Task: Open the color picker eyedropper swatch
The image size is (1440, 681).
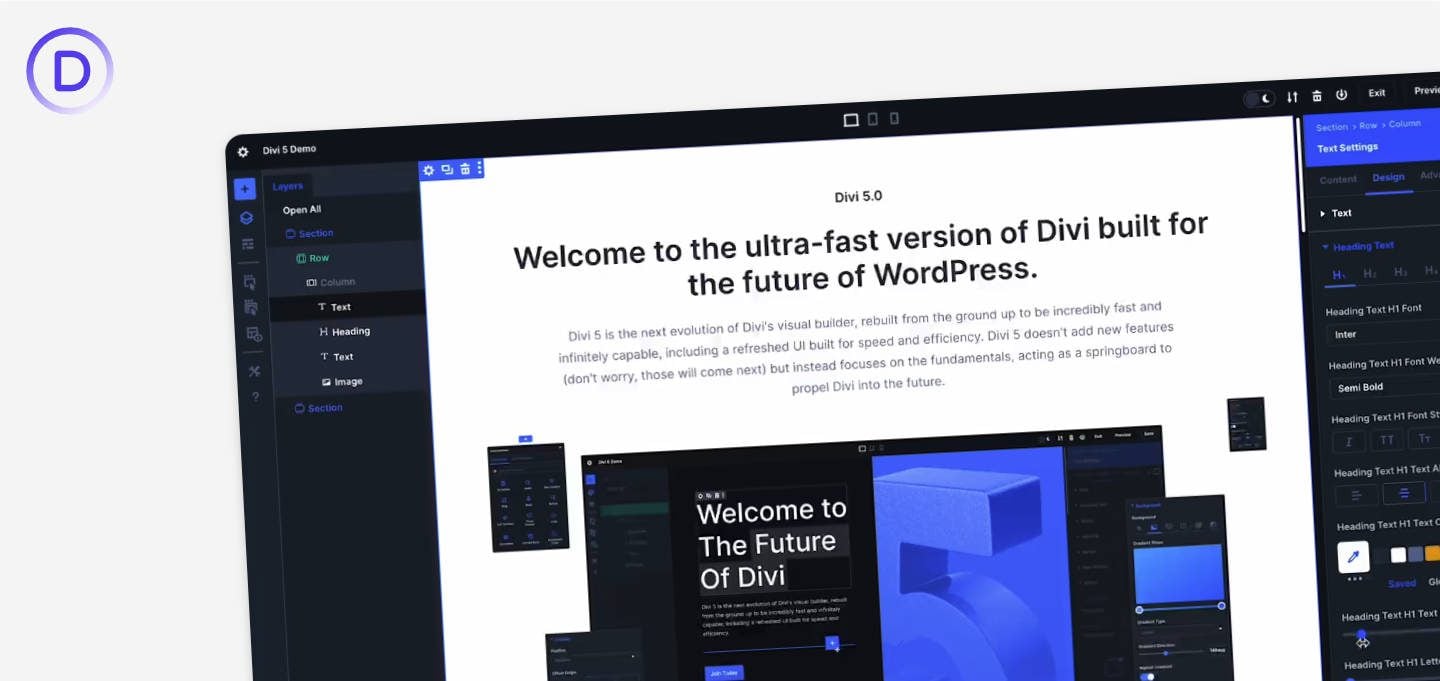Action: 1354,557
